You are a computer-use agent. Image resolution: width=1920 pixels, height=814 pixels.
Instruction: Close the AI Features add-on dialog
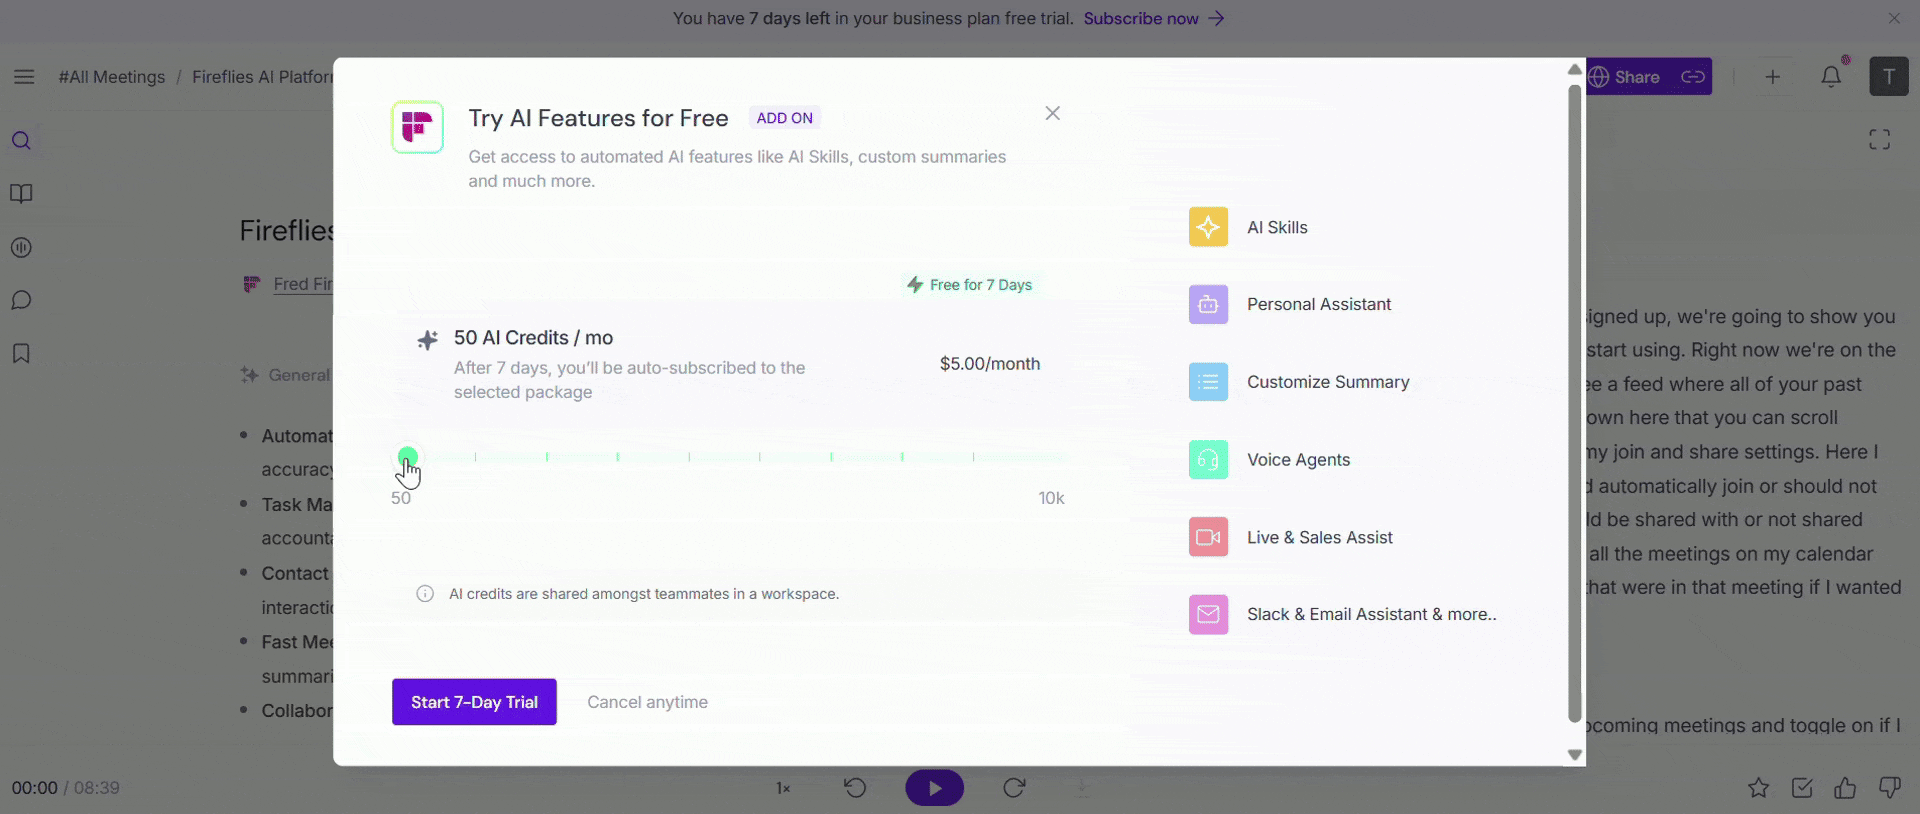point(1053,114)
